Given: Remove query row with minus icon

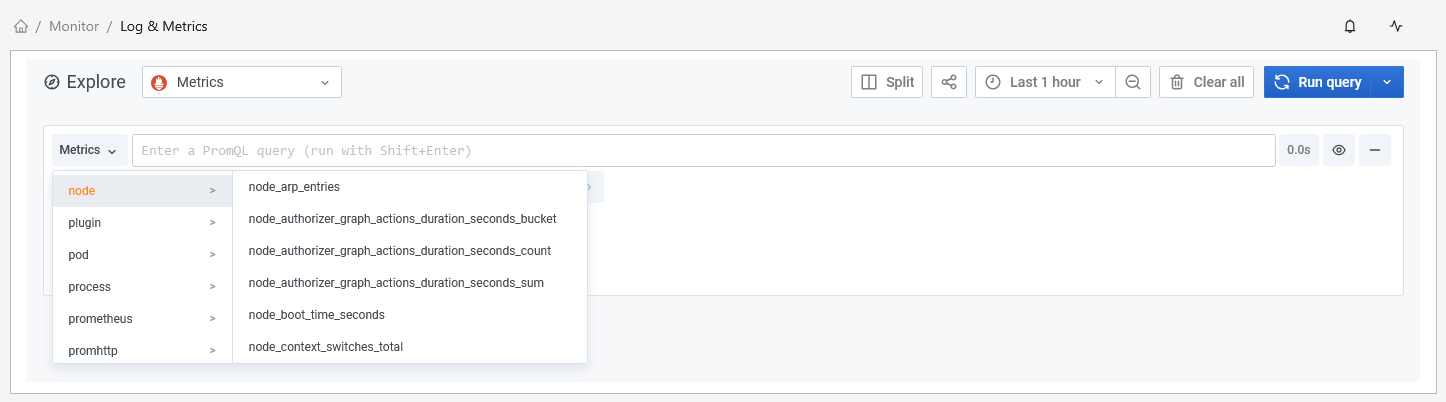Looking at the screenshot, I should (1375, 150).
